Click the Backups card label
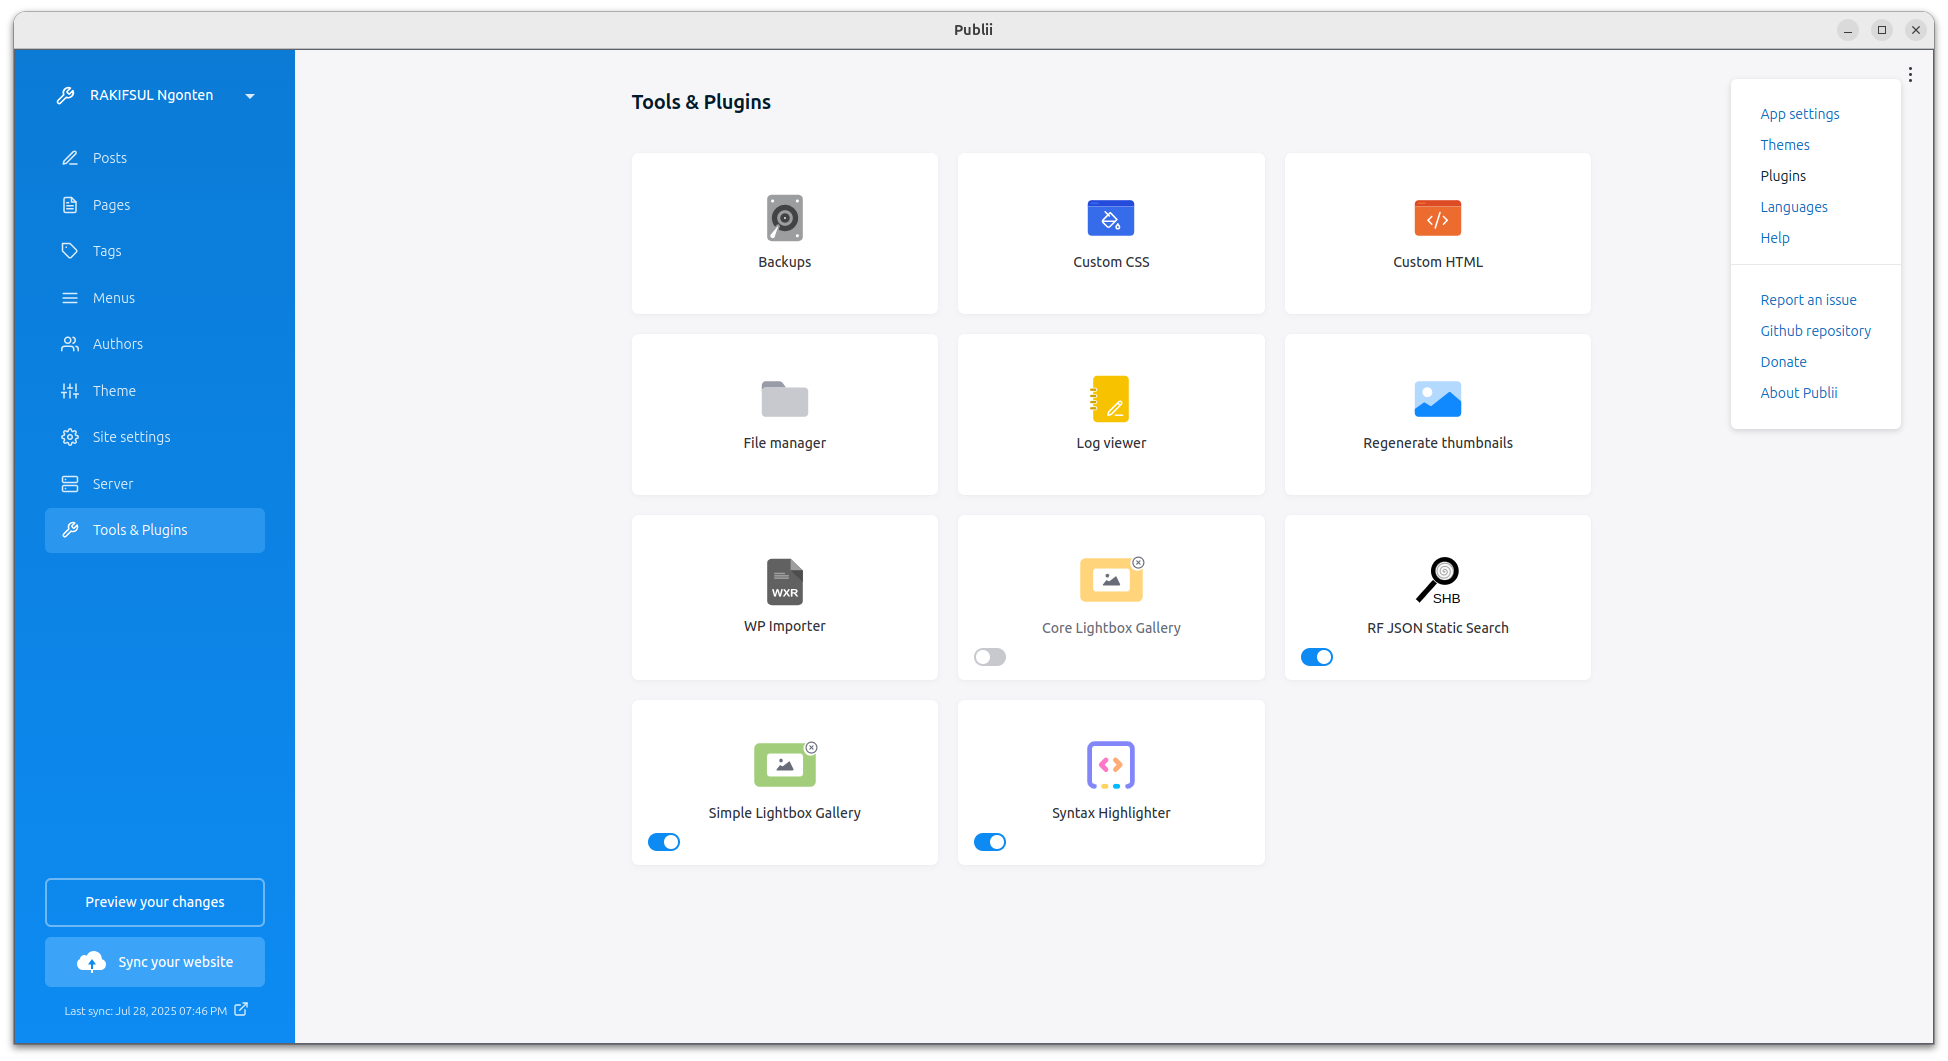This screenshot has height=1061, width=1948. pos(784,262)
